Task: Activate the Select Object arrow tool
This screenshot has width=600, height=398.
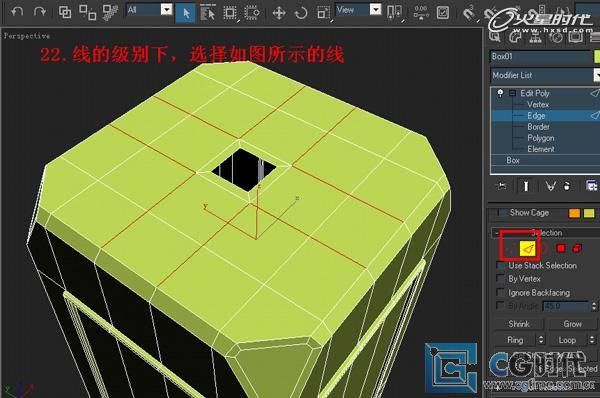Action: [186, 13]
